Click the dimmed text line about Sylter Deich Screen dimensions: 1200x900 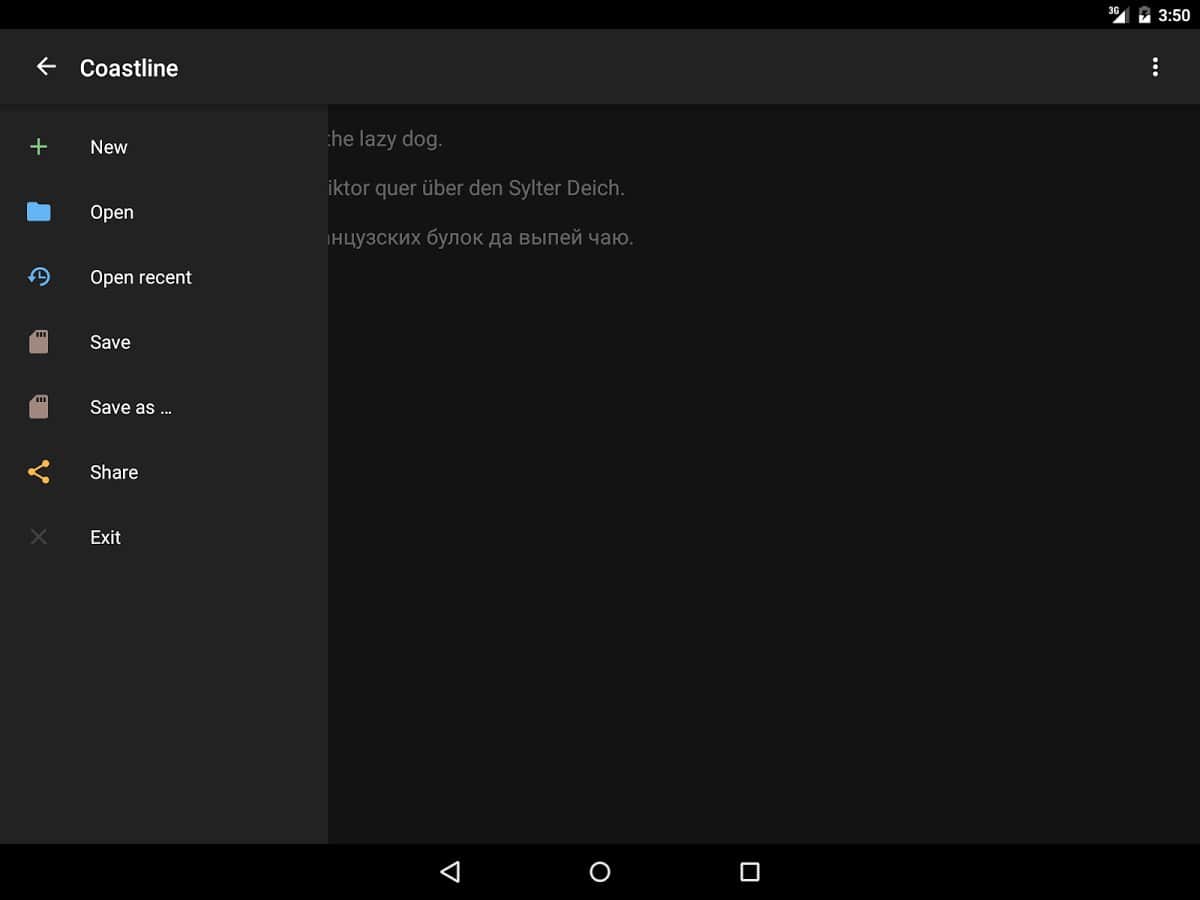point(476,188)
